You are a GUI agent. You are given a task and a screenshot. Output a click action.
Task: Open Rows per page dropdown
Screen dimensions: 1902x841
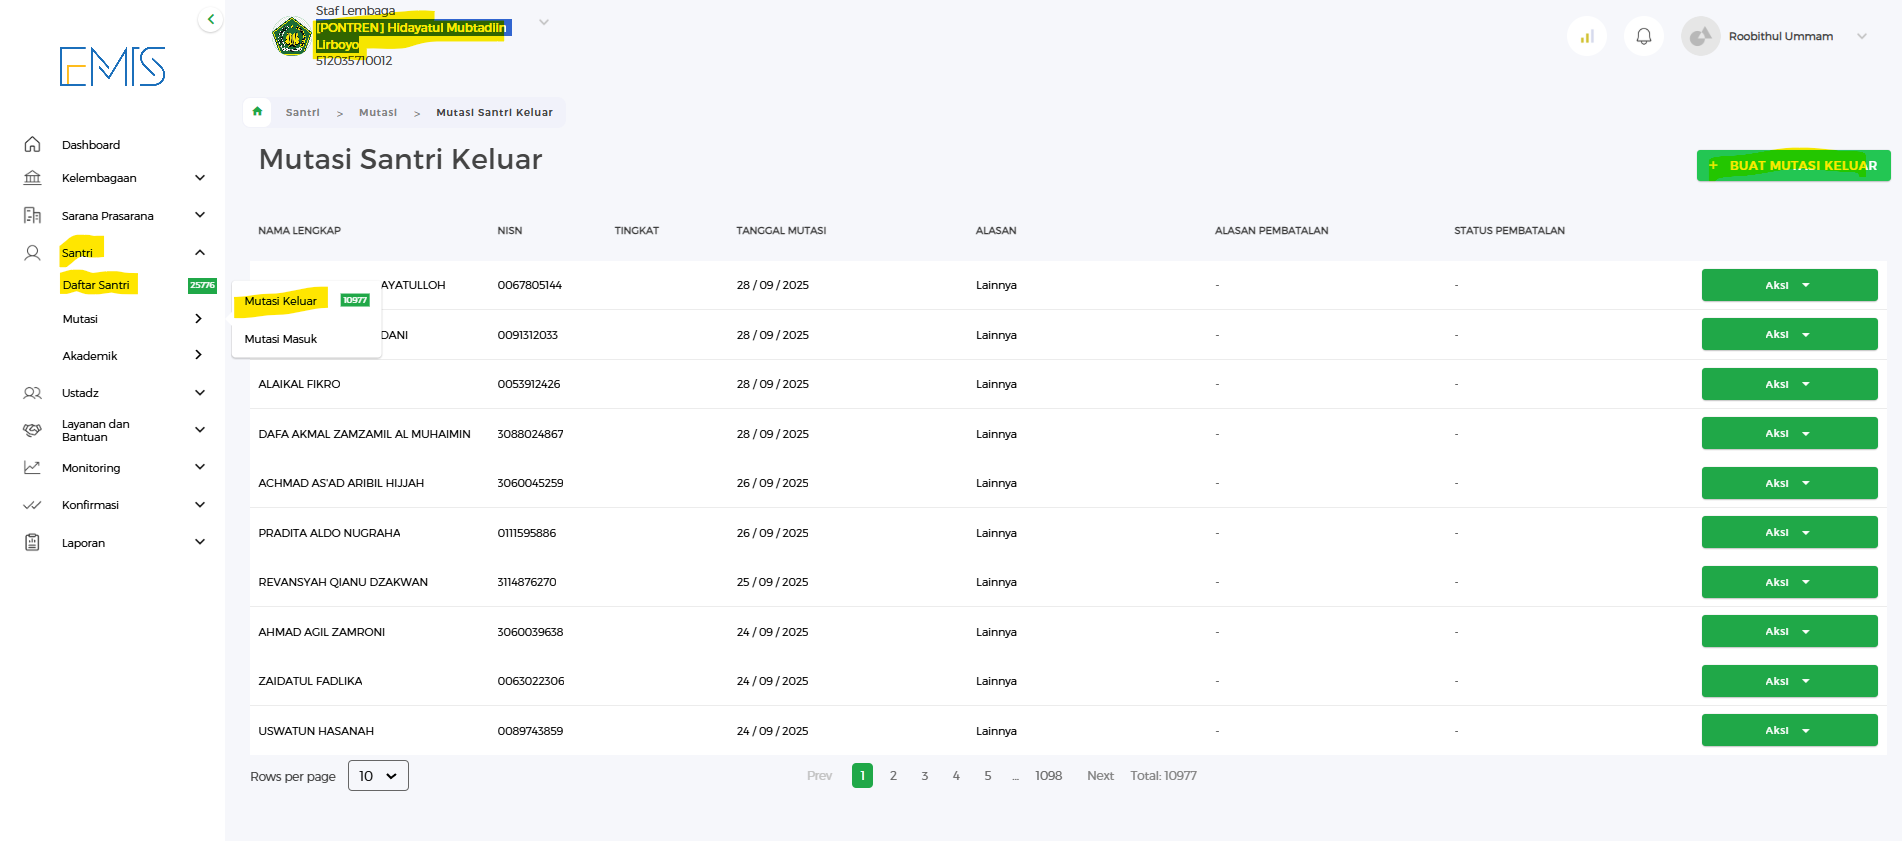378,776
